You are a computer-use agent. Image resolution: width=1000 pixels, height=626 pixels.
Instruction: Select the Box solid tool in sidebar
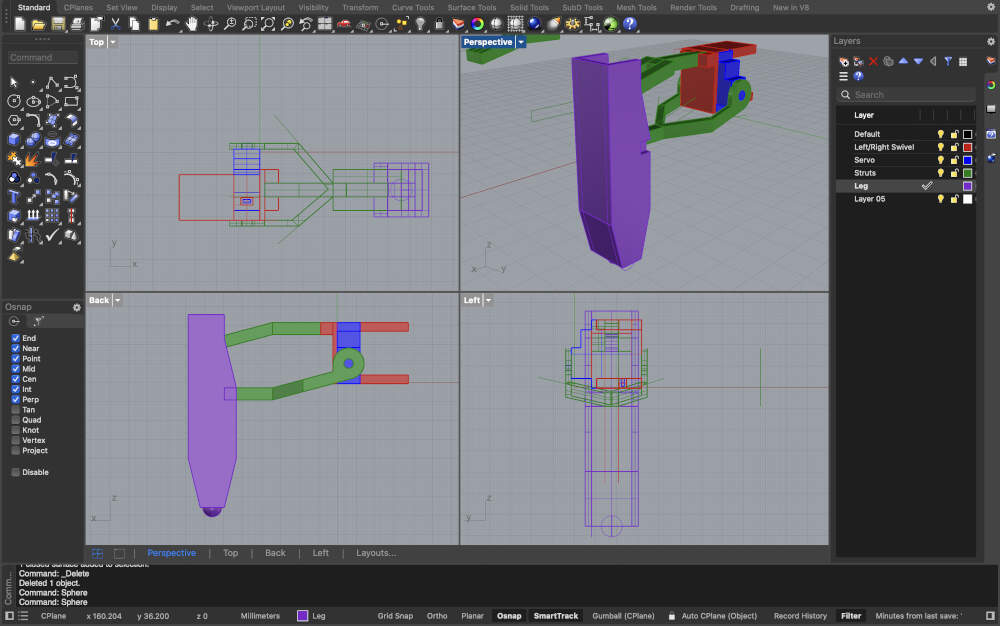point(14,140)
